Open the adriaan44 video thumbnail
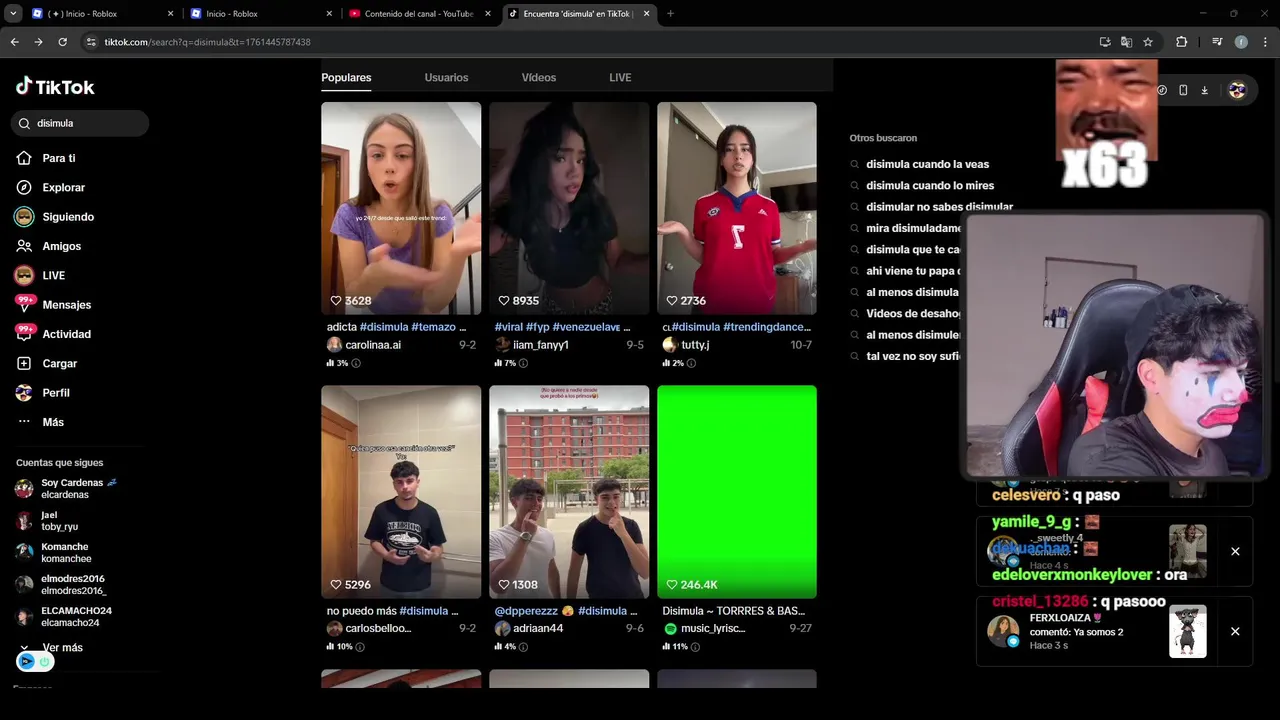Viewport: 1280px width, 720px height. tap(569, 492)
